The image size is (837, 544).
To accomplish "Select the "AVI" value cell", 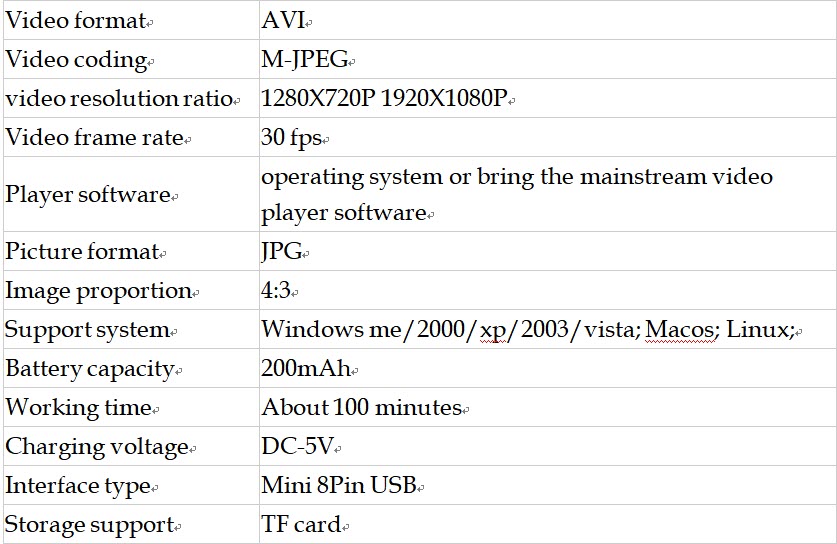I will 284,21.
